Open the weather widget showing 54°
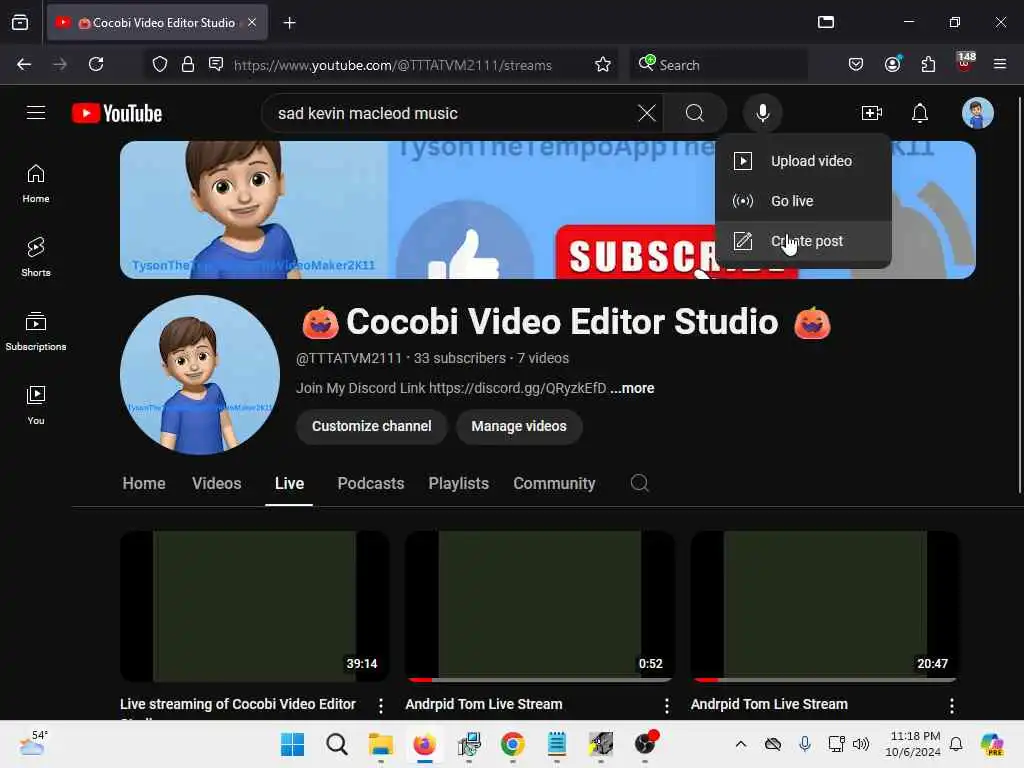1024x768 pixels. pos(33,744)
